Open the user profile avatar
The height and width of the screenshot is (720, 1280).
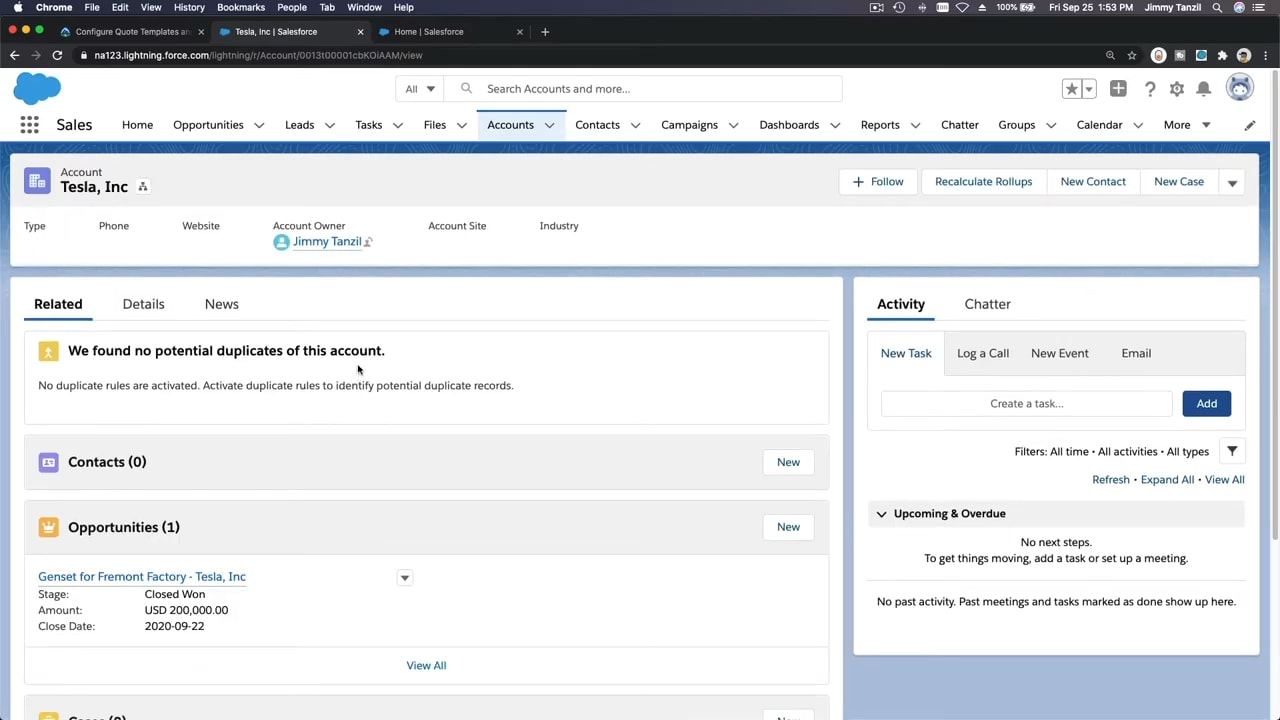1240,88
